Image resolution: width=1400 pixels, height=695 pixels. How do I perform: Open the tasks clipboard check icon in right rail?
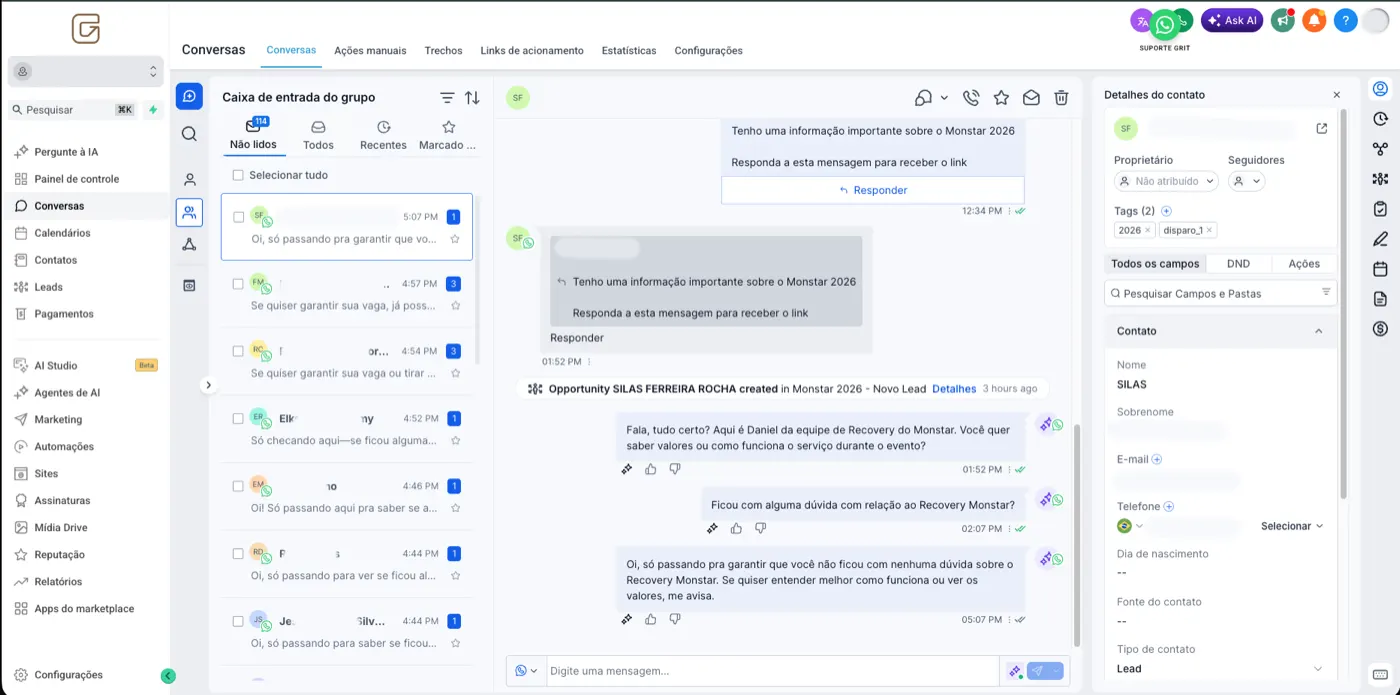(1380, 209)
